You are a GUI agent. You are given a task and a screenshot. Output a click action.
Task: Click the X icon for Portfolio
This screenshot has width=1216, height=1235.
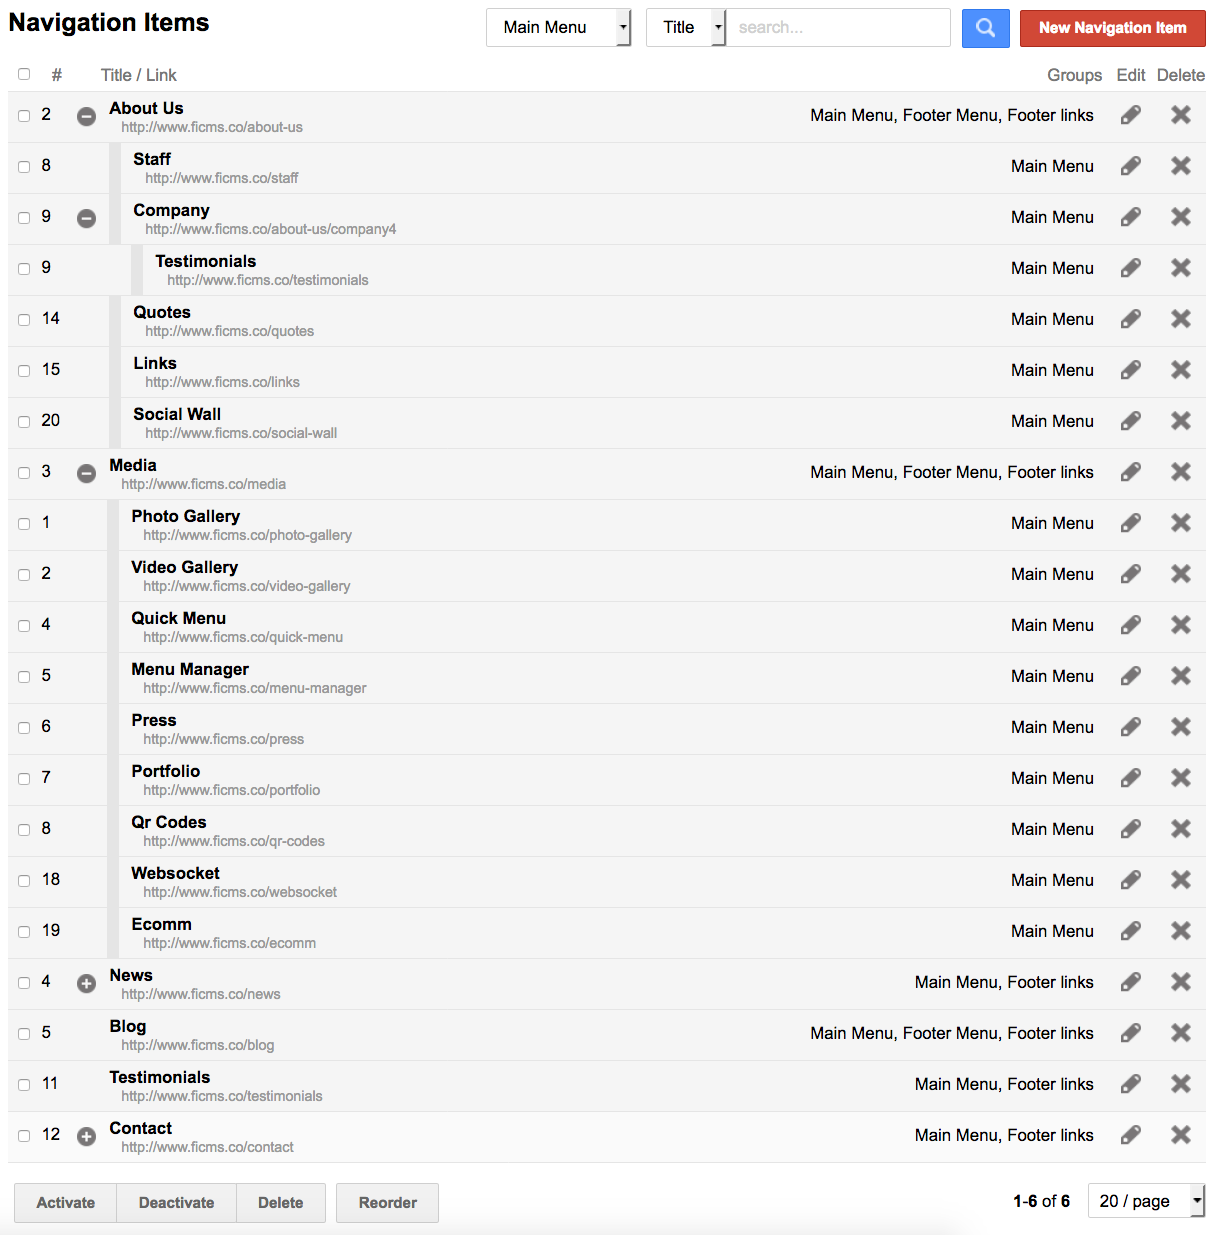1181,778
